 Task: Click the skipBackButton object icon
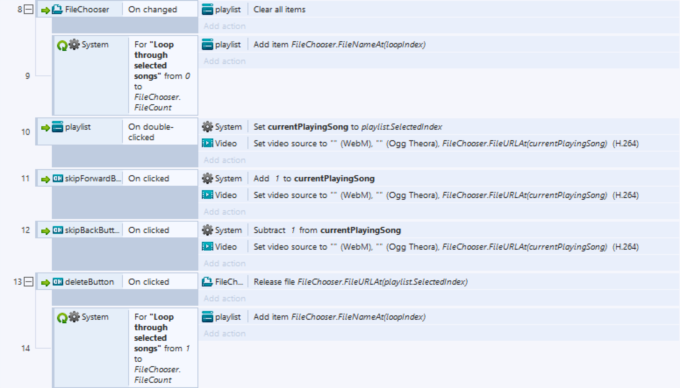tap(57, 230)
